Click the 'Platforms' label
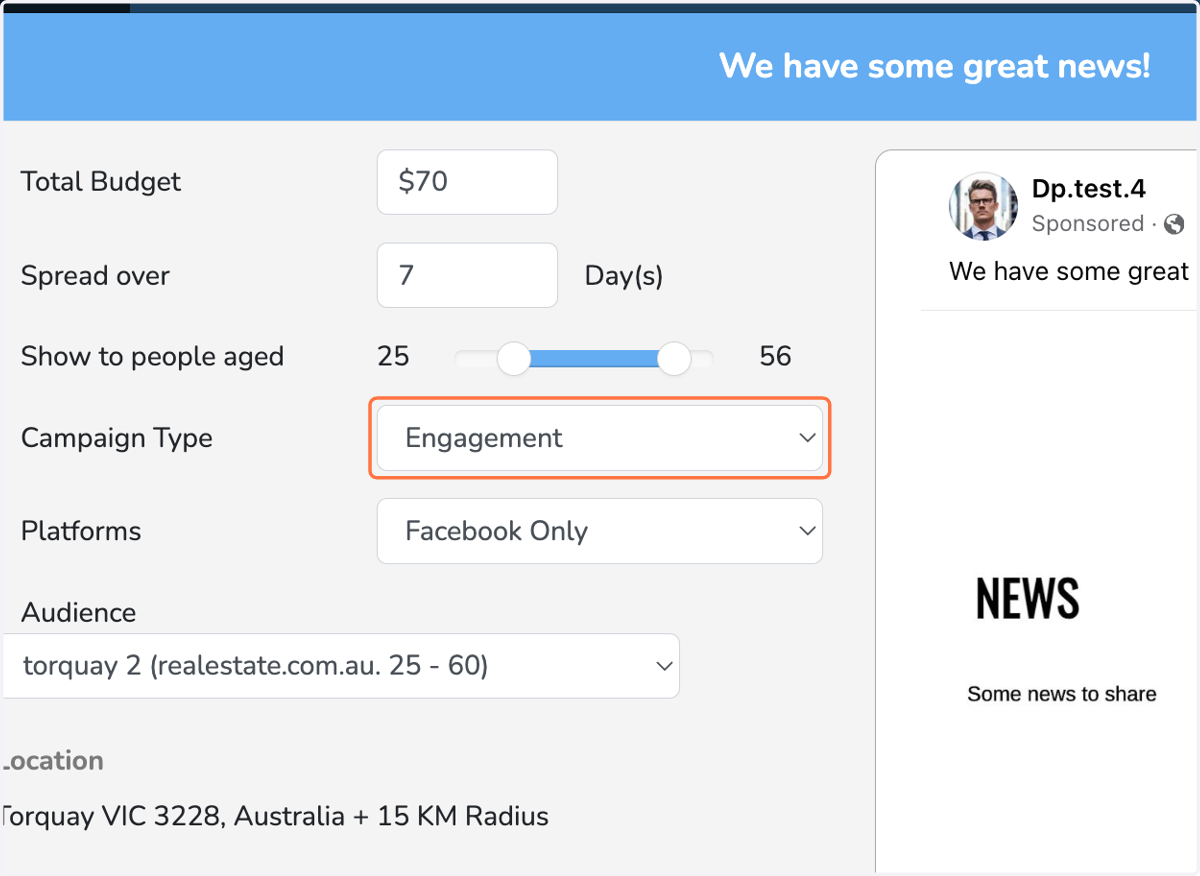This screenshot has height=876, width=1200. [x=81, y=531]
